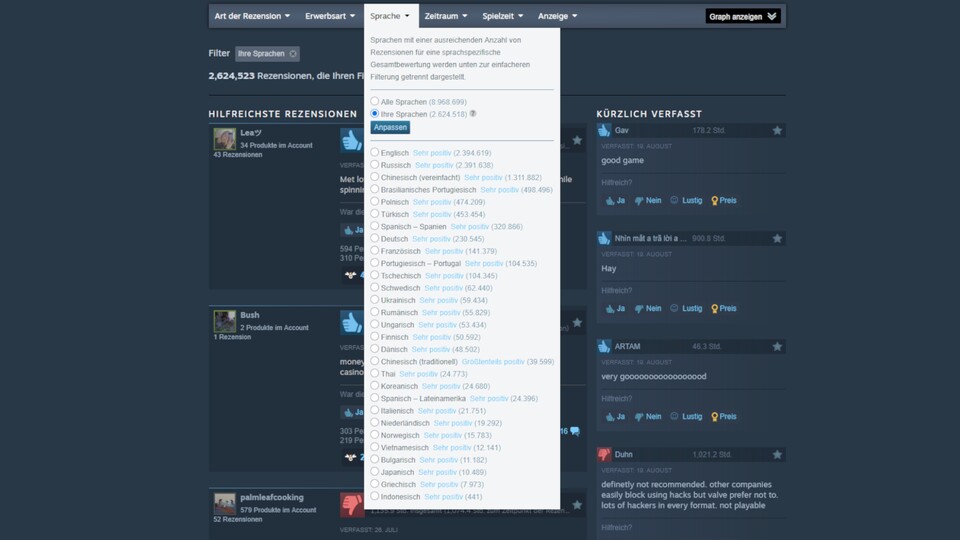Open the 'Erwerbsart' filter menu
960x540 pixels.
331,16
